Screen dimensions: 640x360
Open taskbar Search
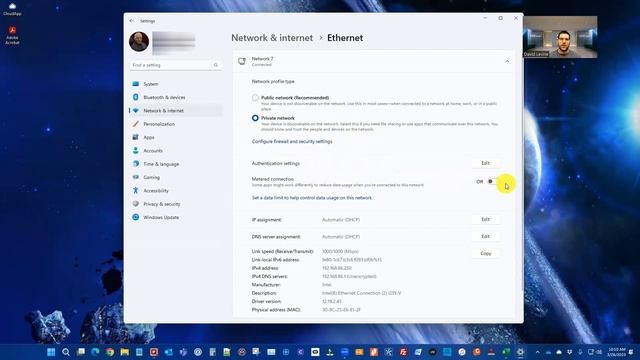click(x=66, y=352)
